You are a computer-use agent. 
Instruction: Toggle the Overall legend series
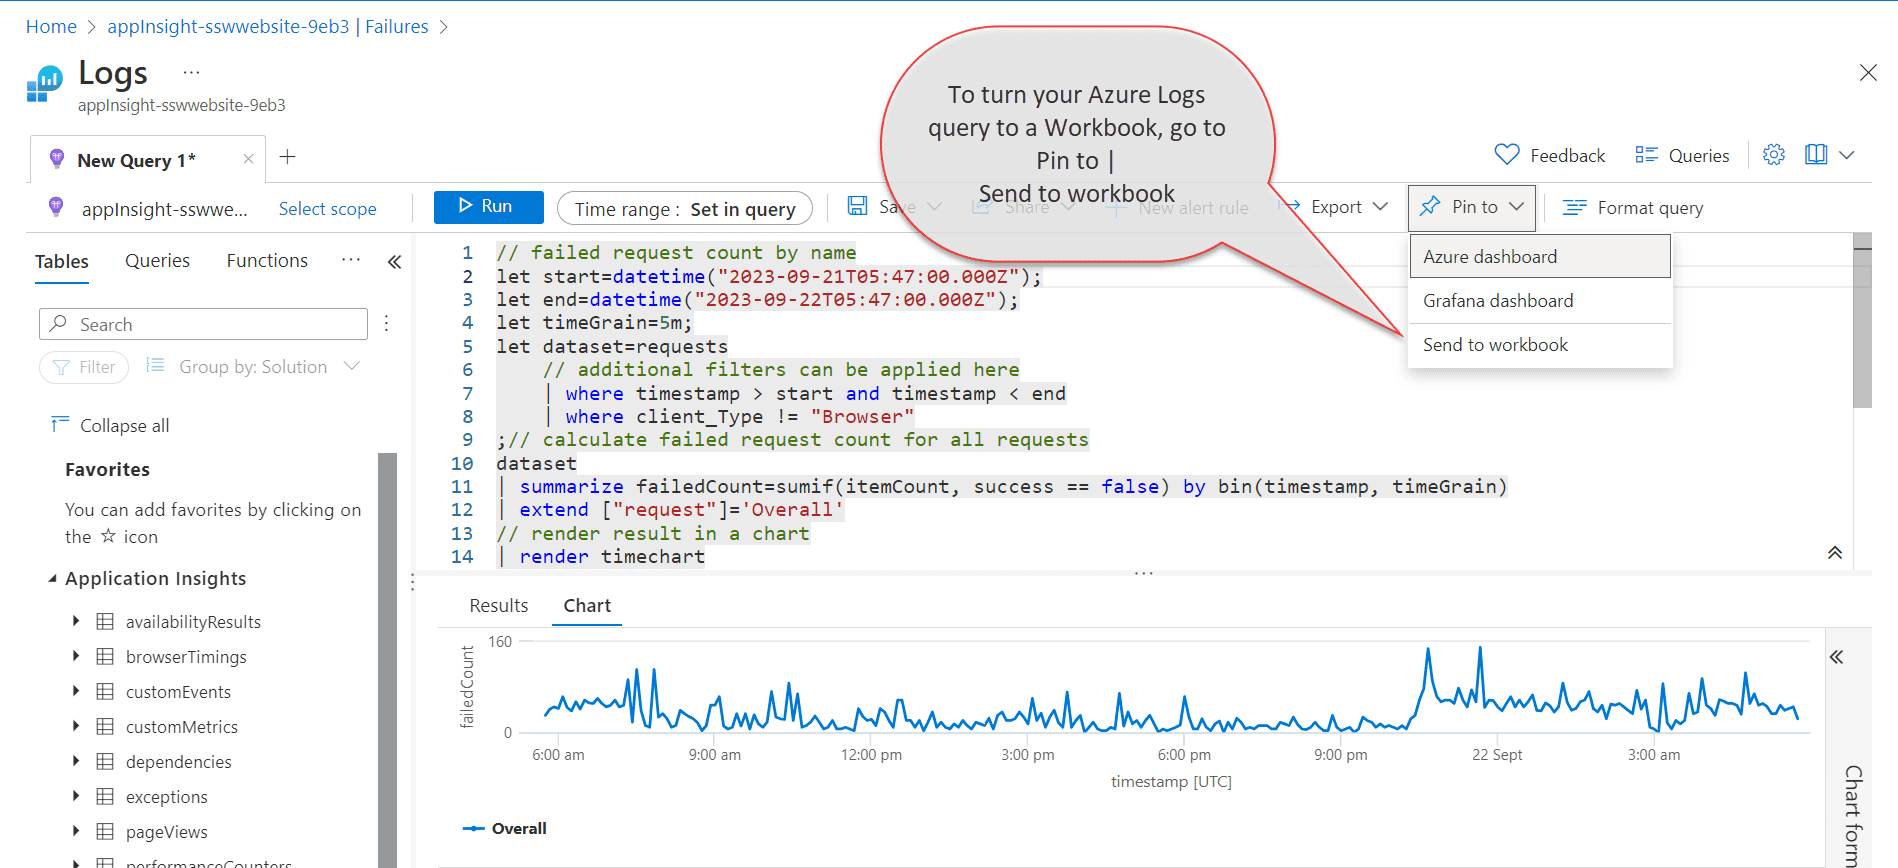pos(505,828)
